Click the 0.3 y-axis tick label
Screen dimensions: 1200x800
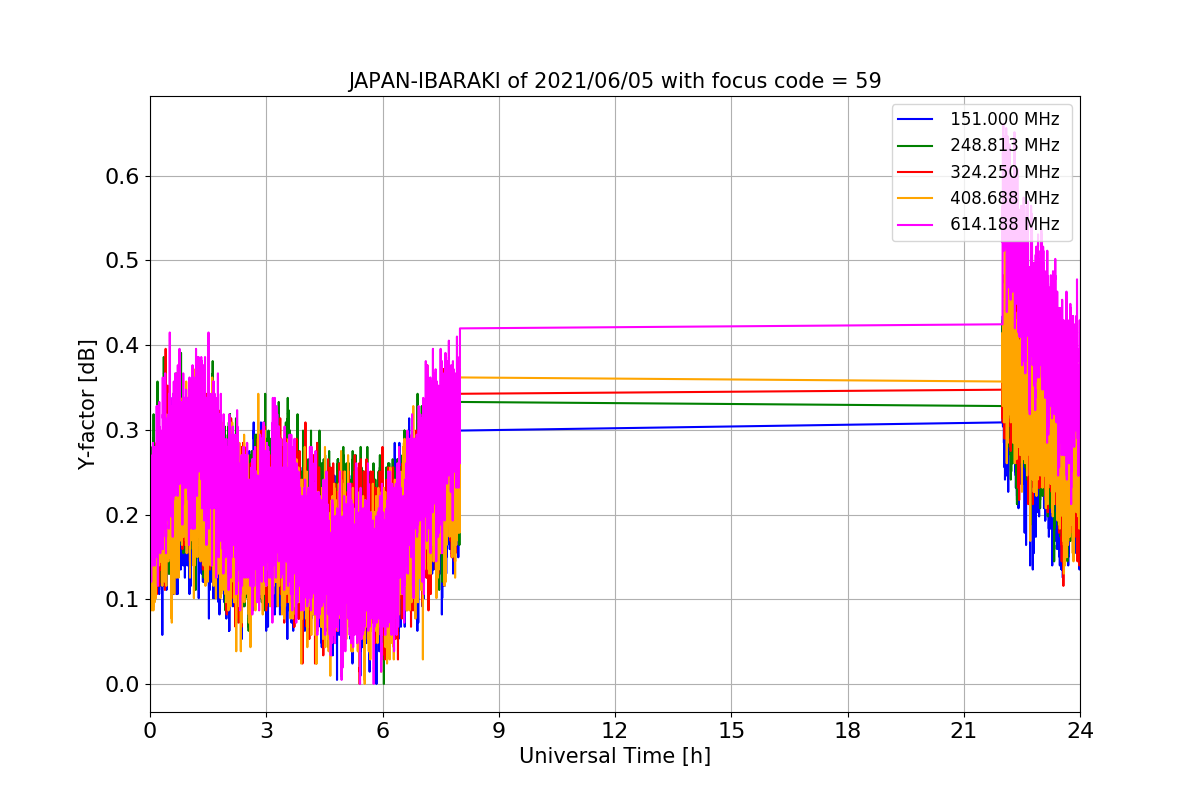point(123,430)
